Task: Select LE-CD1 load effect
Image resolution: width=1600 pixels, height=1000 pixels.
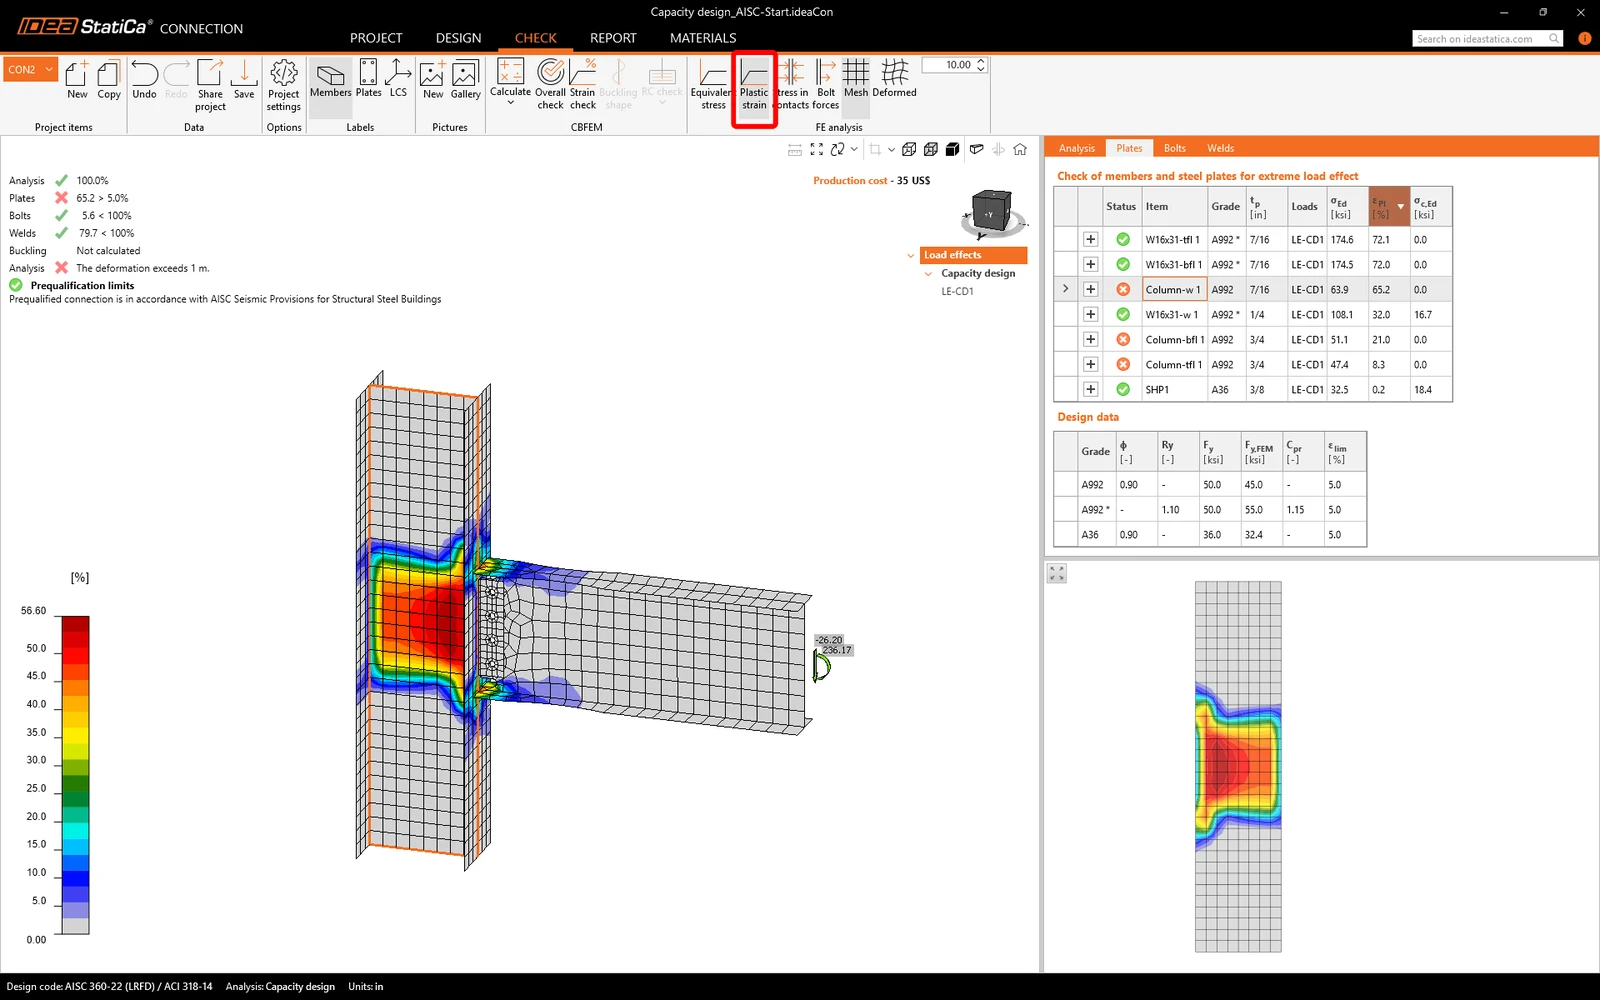Action: (957, 291)
